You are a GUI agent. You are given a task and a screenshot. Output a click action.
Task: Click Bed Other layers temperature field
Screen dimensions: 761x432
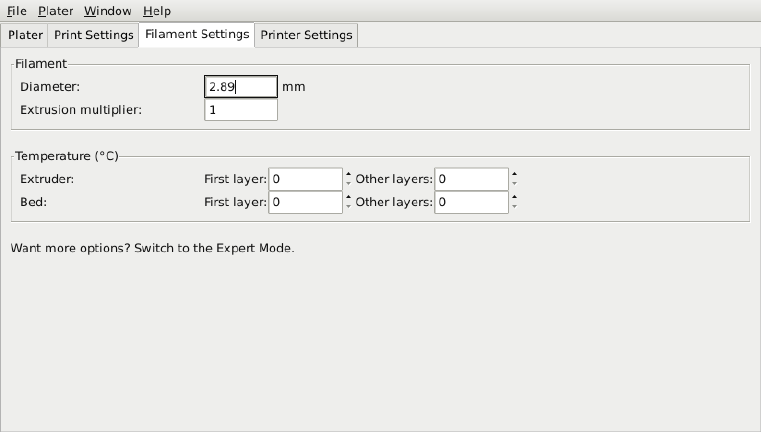(471, 202)
